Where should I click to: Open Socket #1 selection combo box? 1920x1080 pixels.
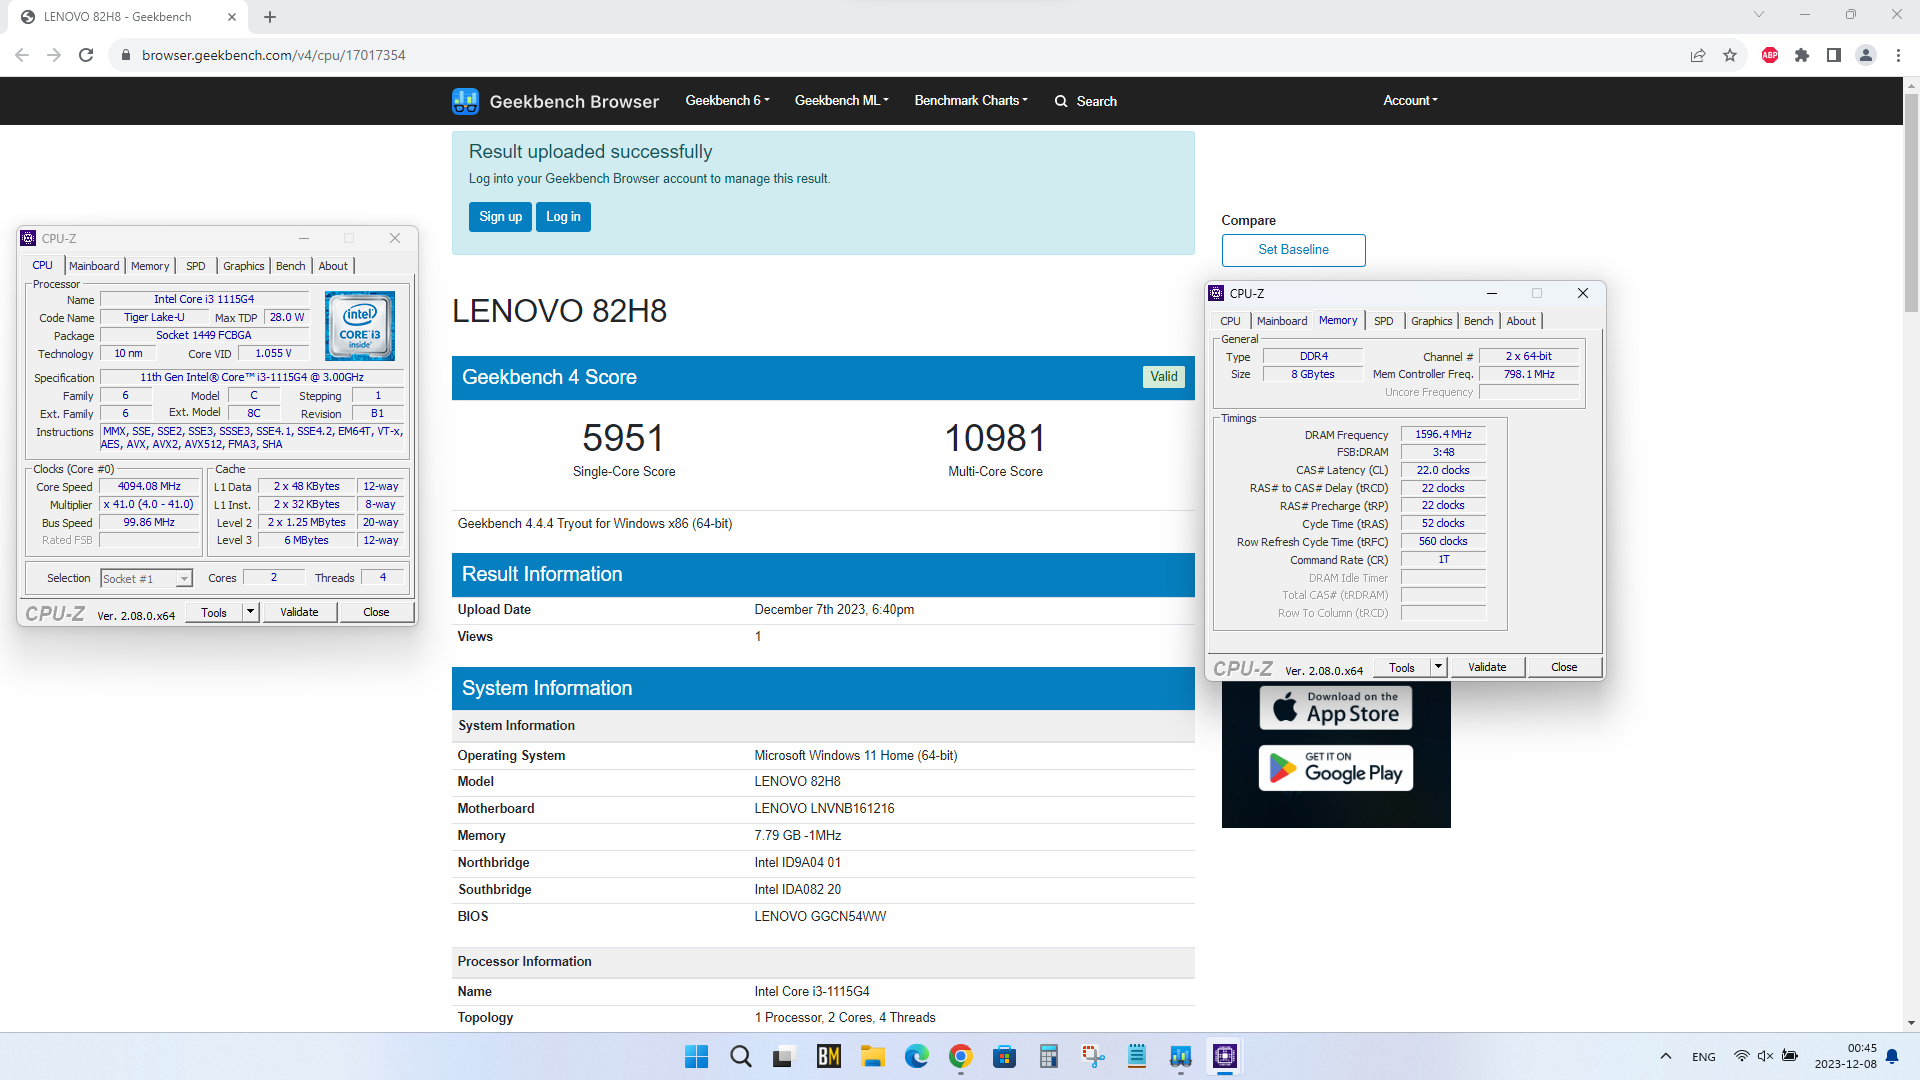pos(146,579)
